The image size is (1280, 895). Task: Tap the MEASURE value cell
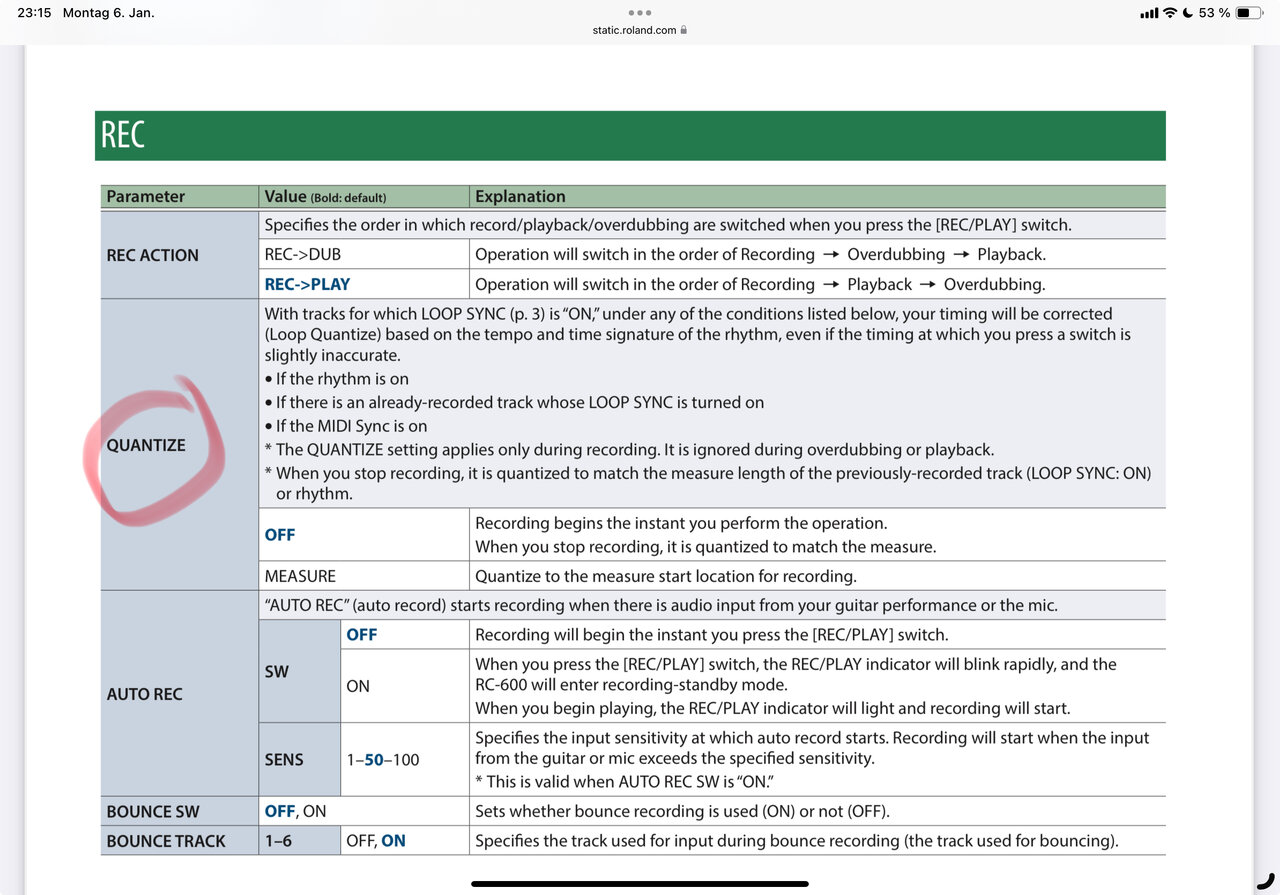364,576
